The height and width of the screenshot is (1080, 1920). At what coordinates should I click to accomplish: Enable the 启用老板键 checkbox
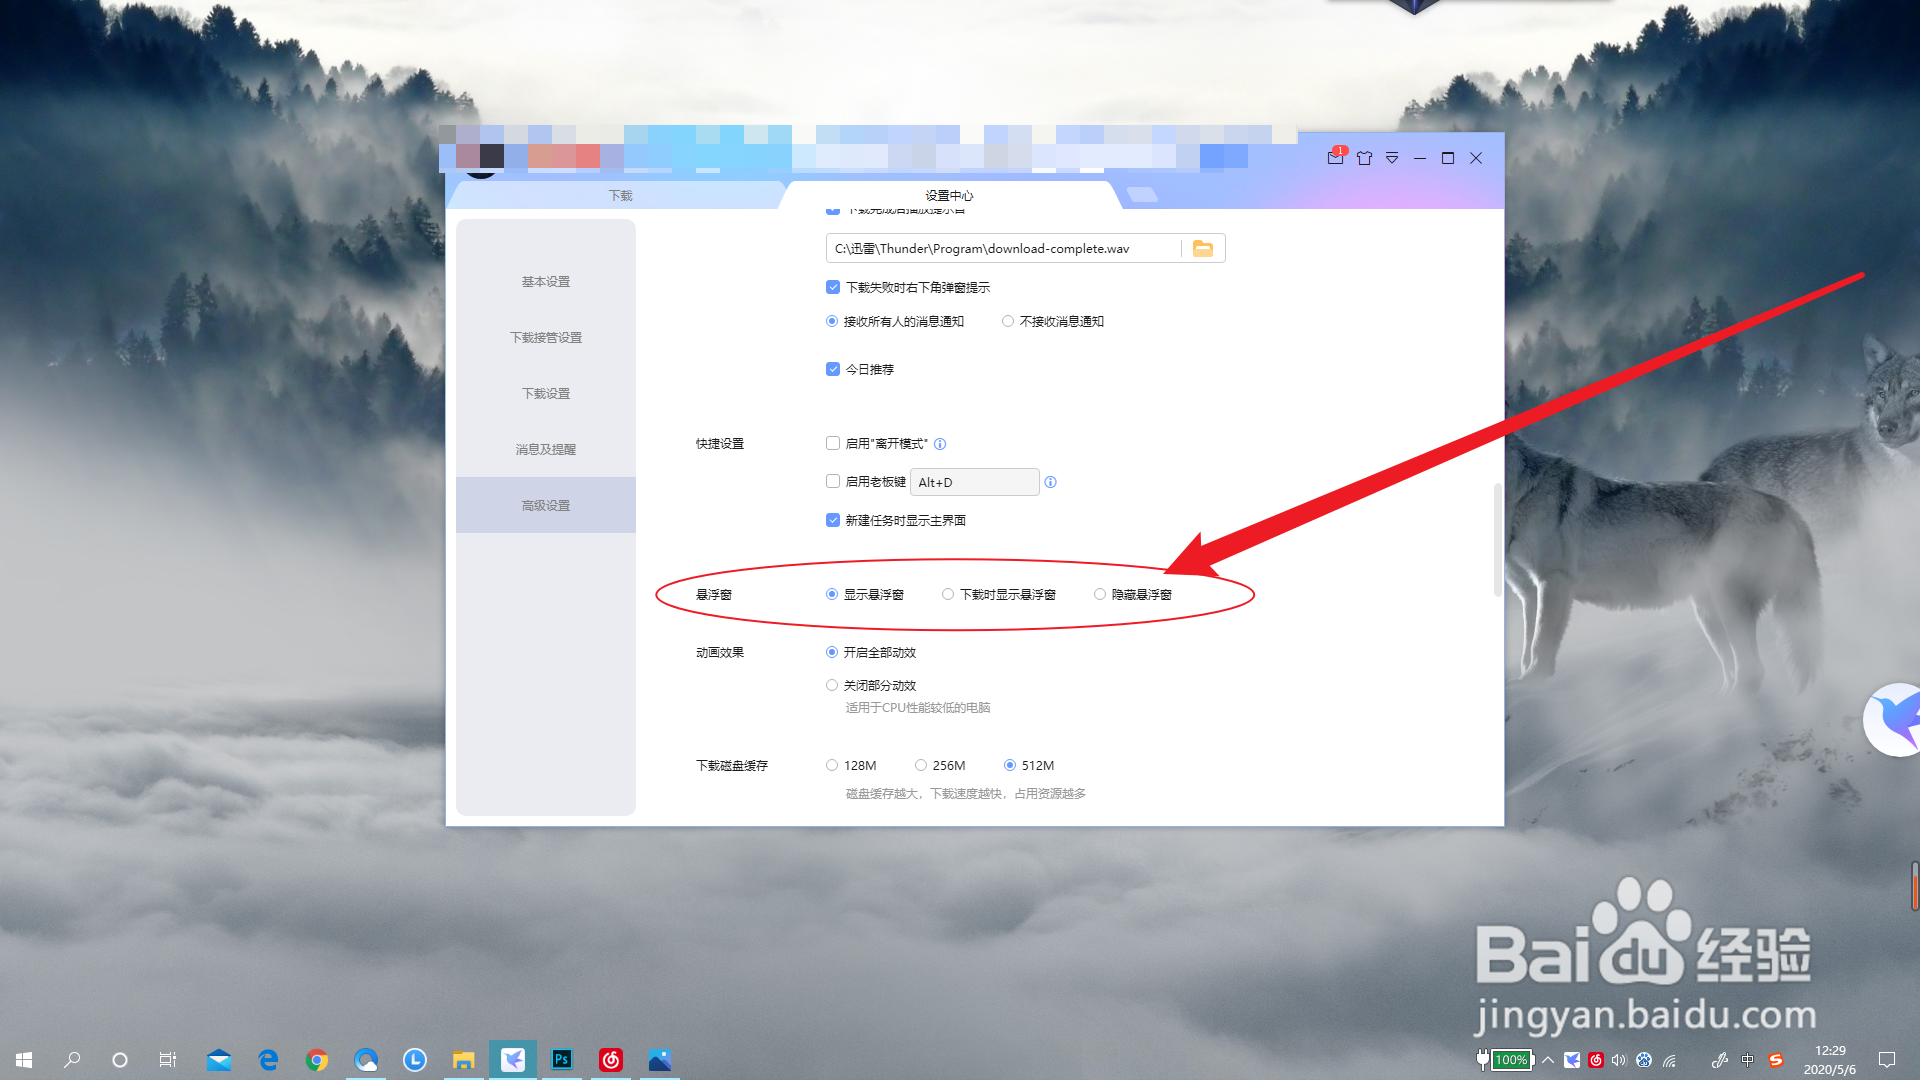[x=833, y=482]
